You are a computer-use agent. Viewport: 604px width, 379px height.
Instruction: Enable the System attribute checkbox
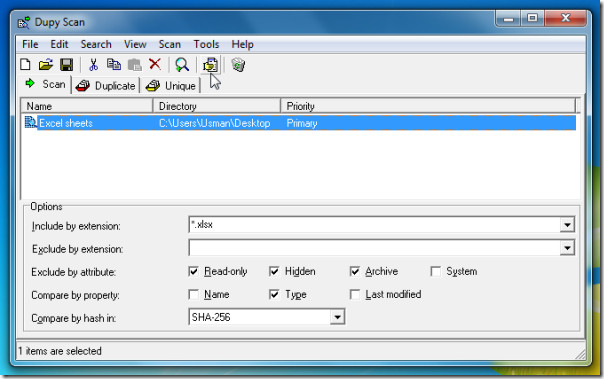436,272
